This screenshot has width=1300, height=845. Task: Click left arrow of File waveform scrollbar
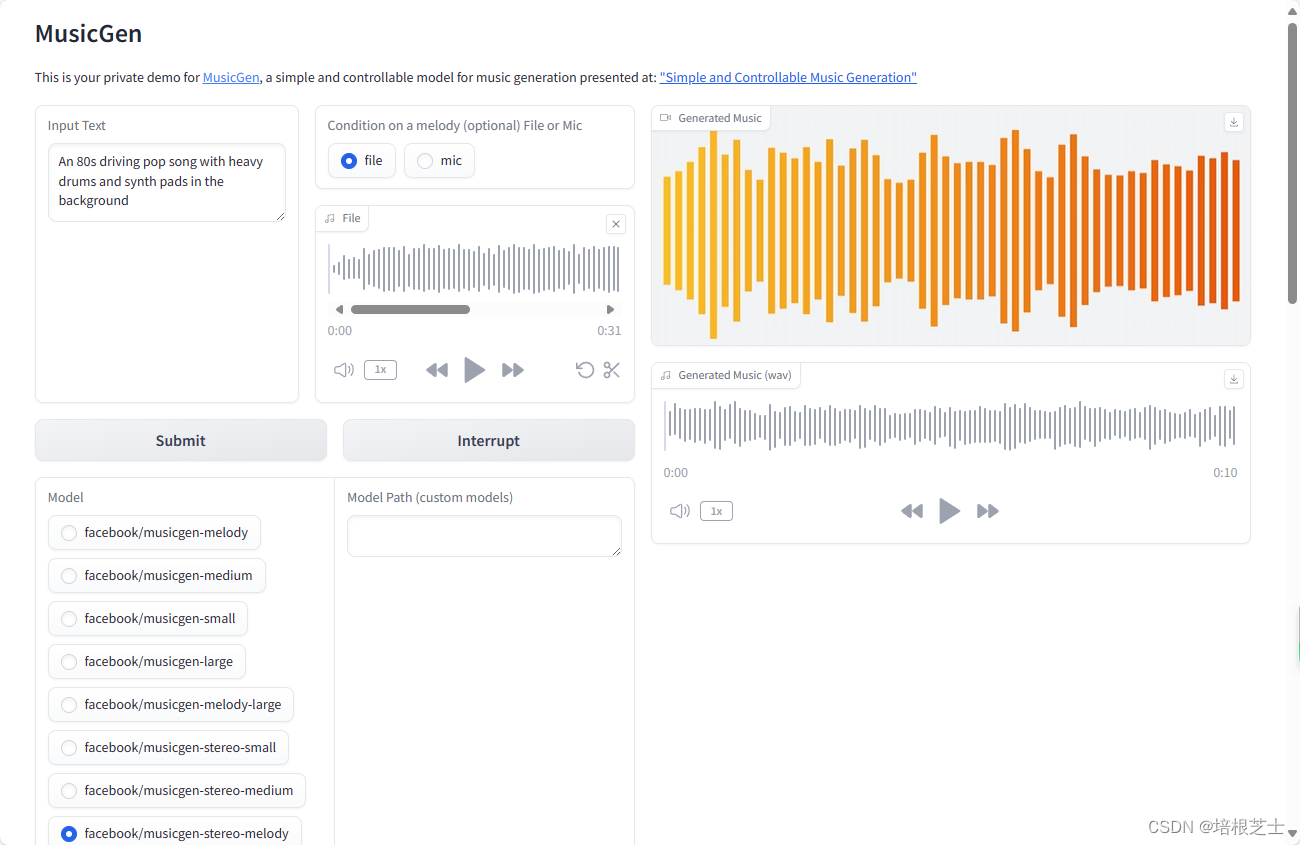[339, 309]
